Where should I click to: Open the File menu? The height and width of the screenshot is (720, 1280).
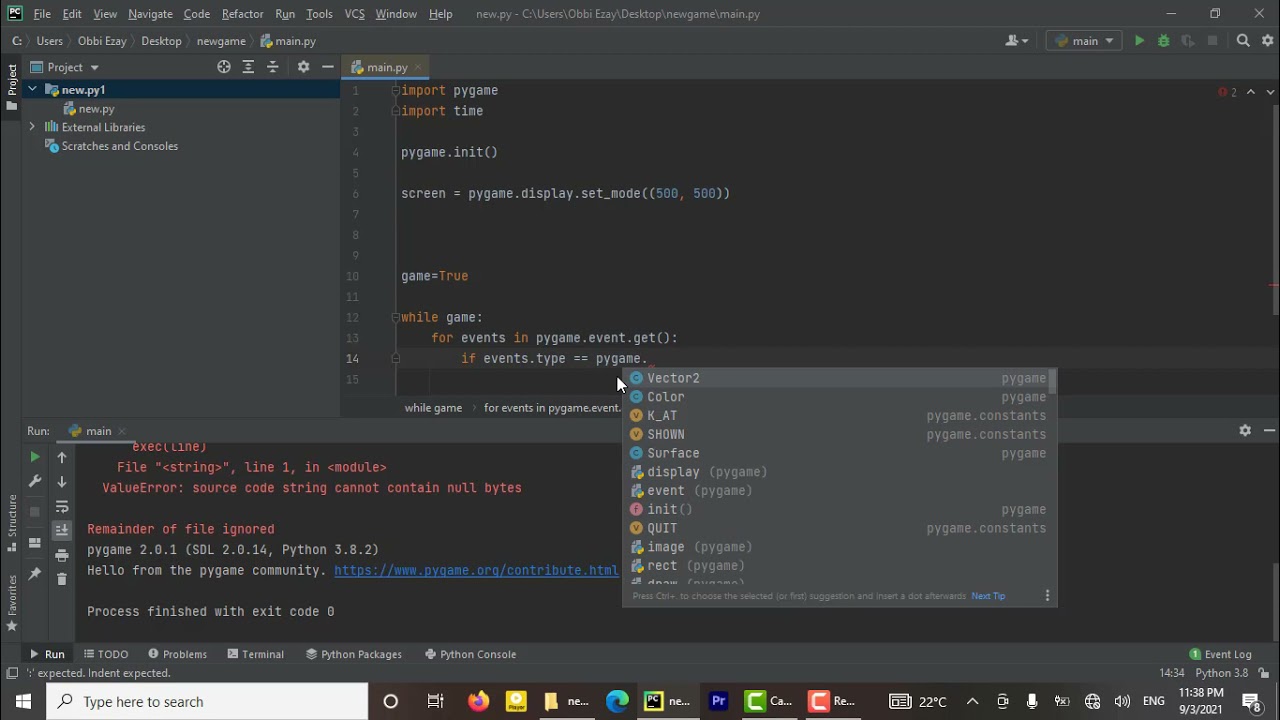pos(42,14)
